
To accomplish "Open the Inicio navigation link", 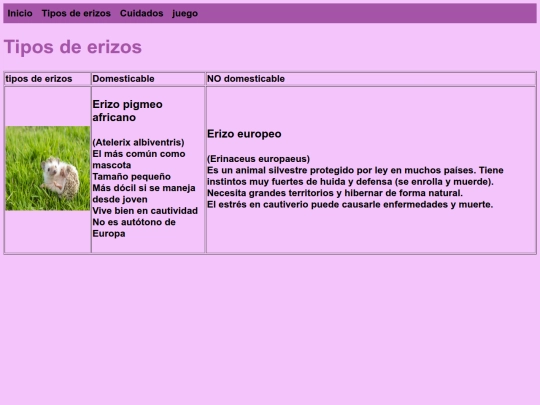I will tap(20, 13).
